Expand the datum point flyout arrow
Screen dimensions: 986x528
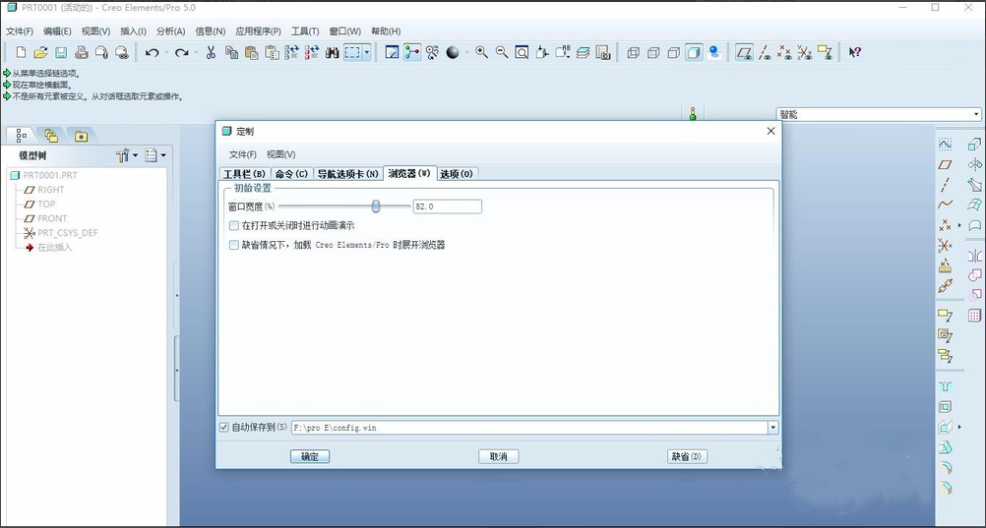(960, 225)
